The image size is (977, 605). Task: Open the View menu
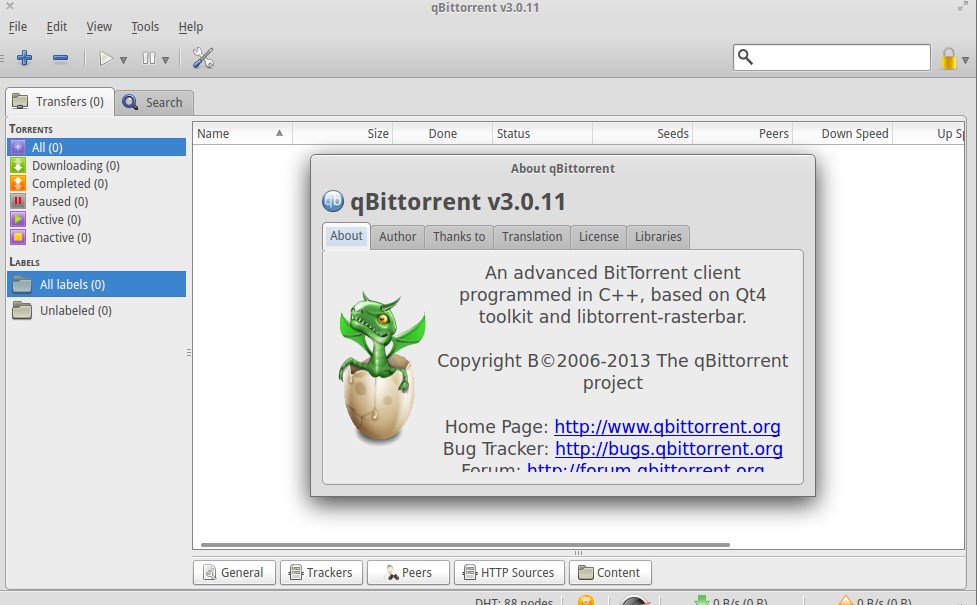tap(99, 27)
